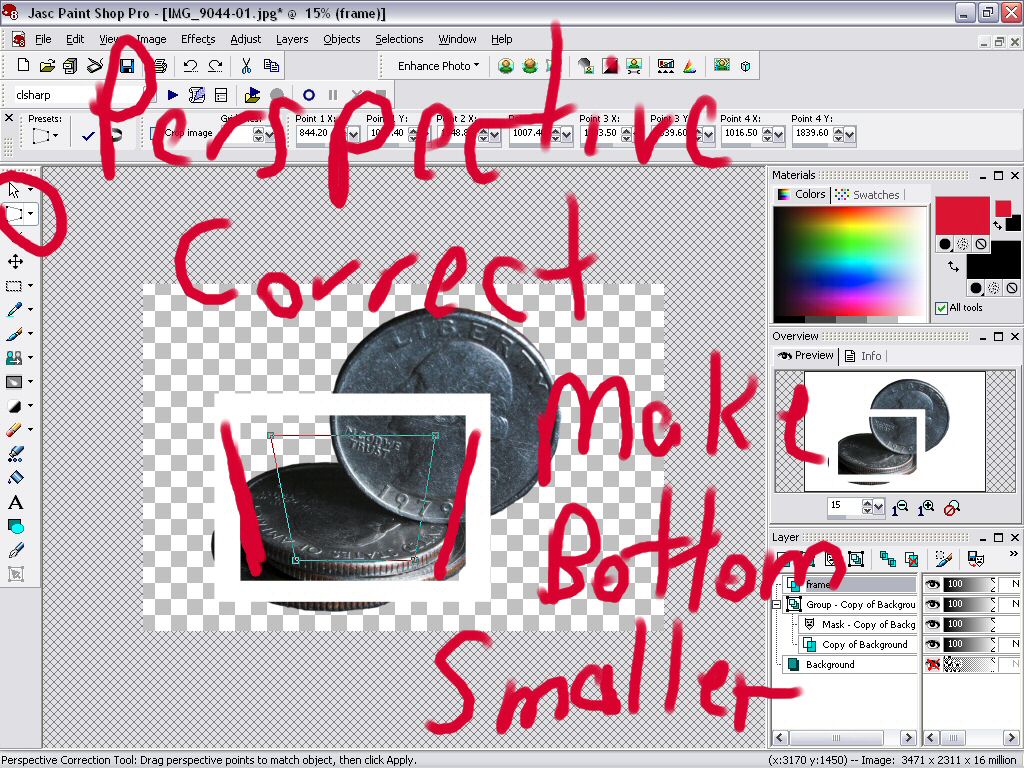Click the Paint Brush tool
The image size is (1024, 768).
[x=15, y=334]
